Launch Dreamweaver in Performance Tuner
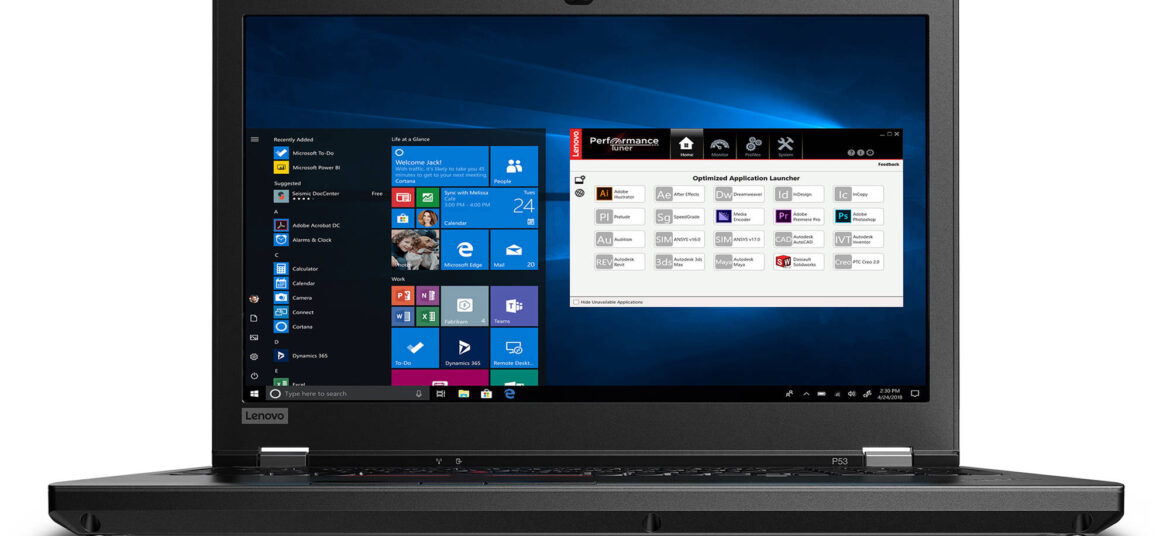1170x536 pixels. tap(739, 194)
